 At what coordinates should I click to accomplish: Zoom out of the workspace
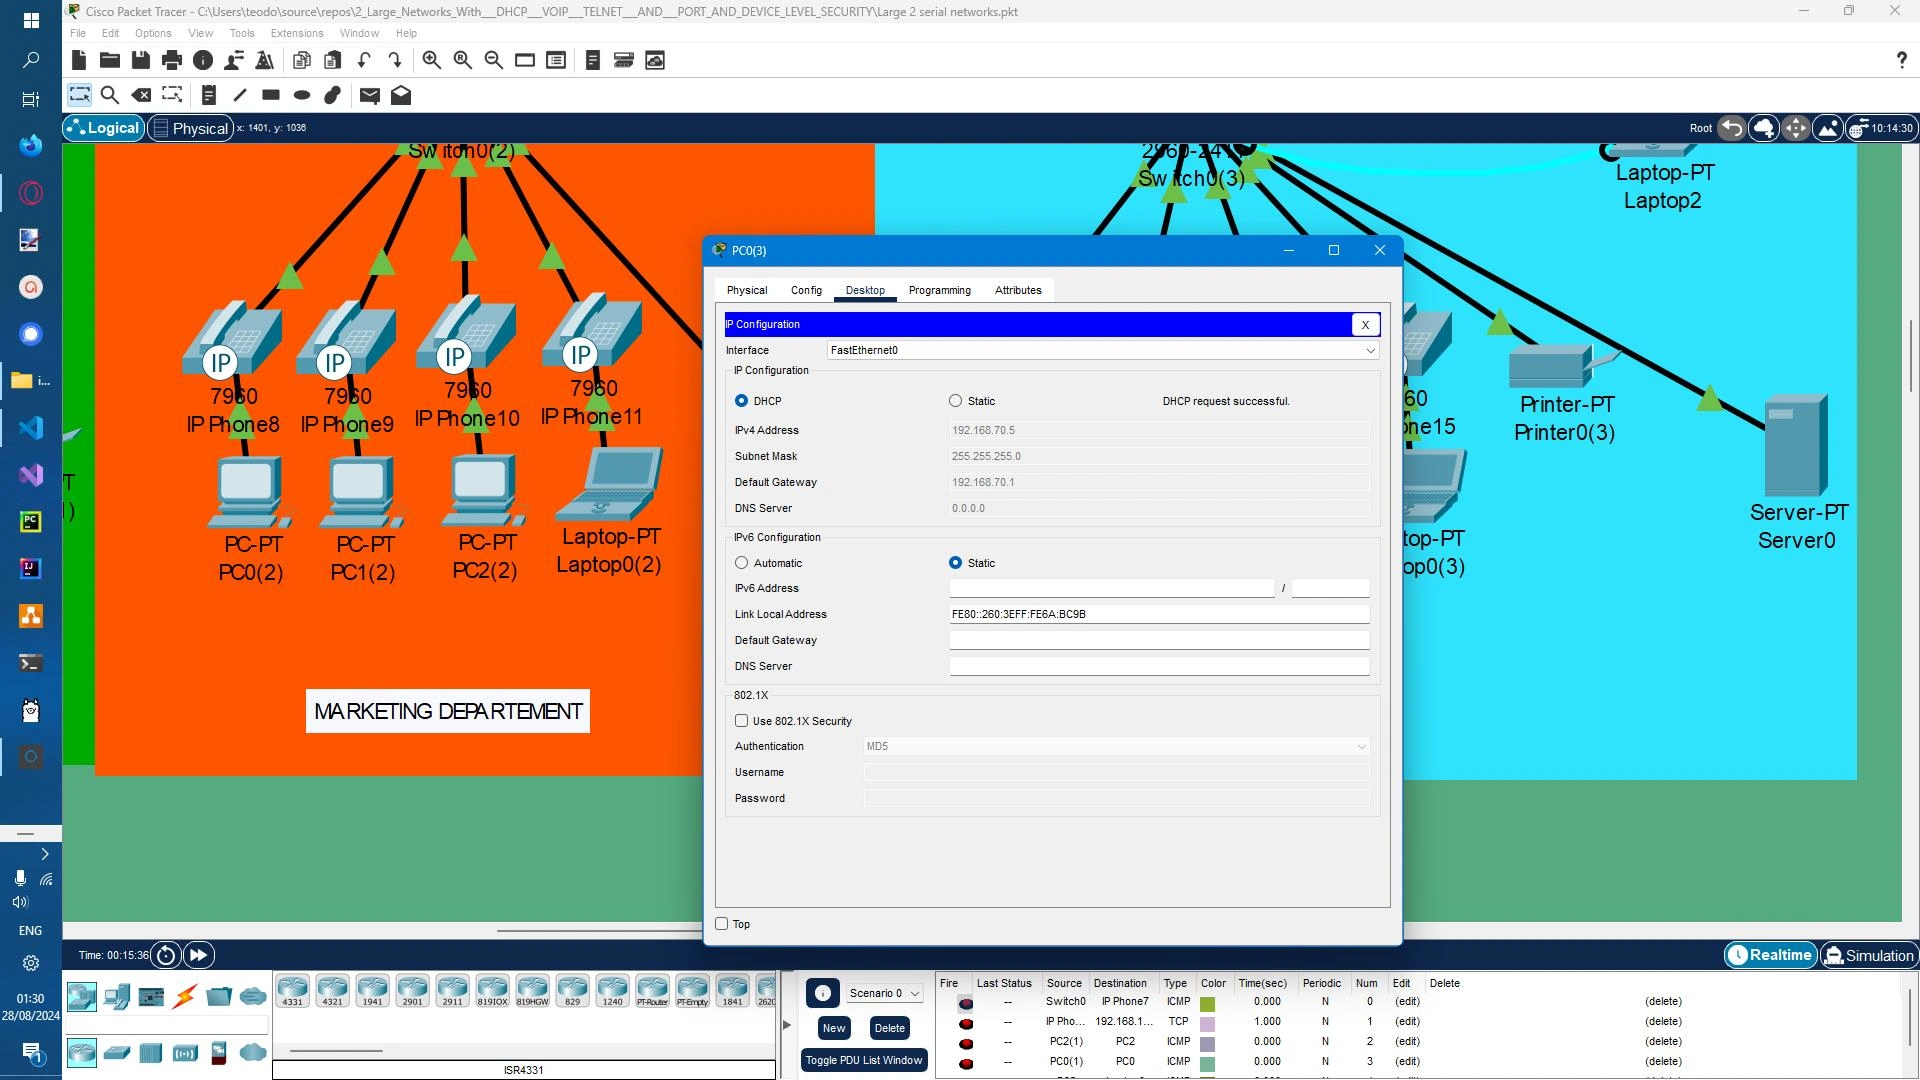pos(494,60)
